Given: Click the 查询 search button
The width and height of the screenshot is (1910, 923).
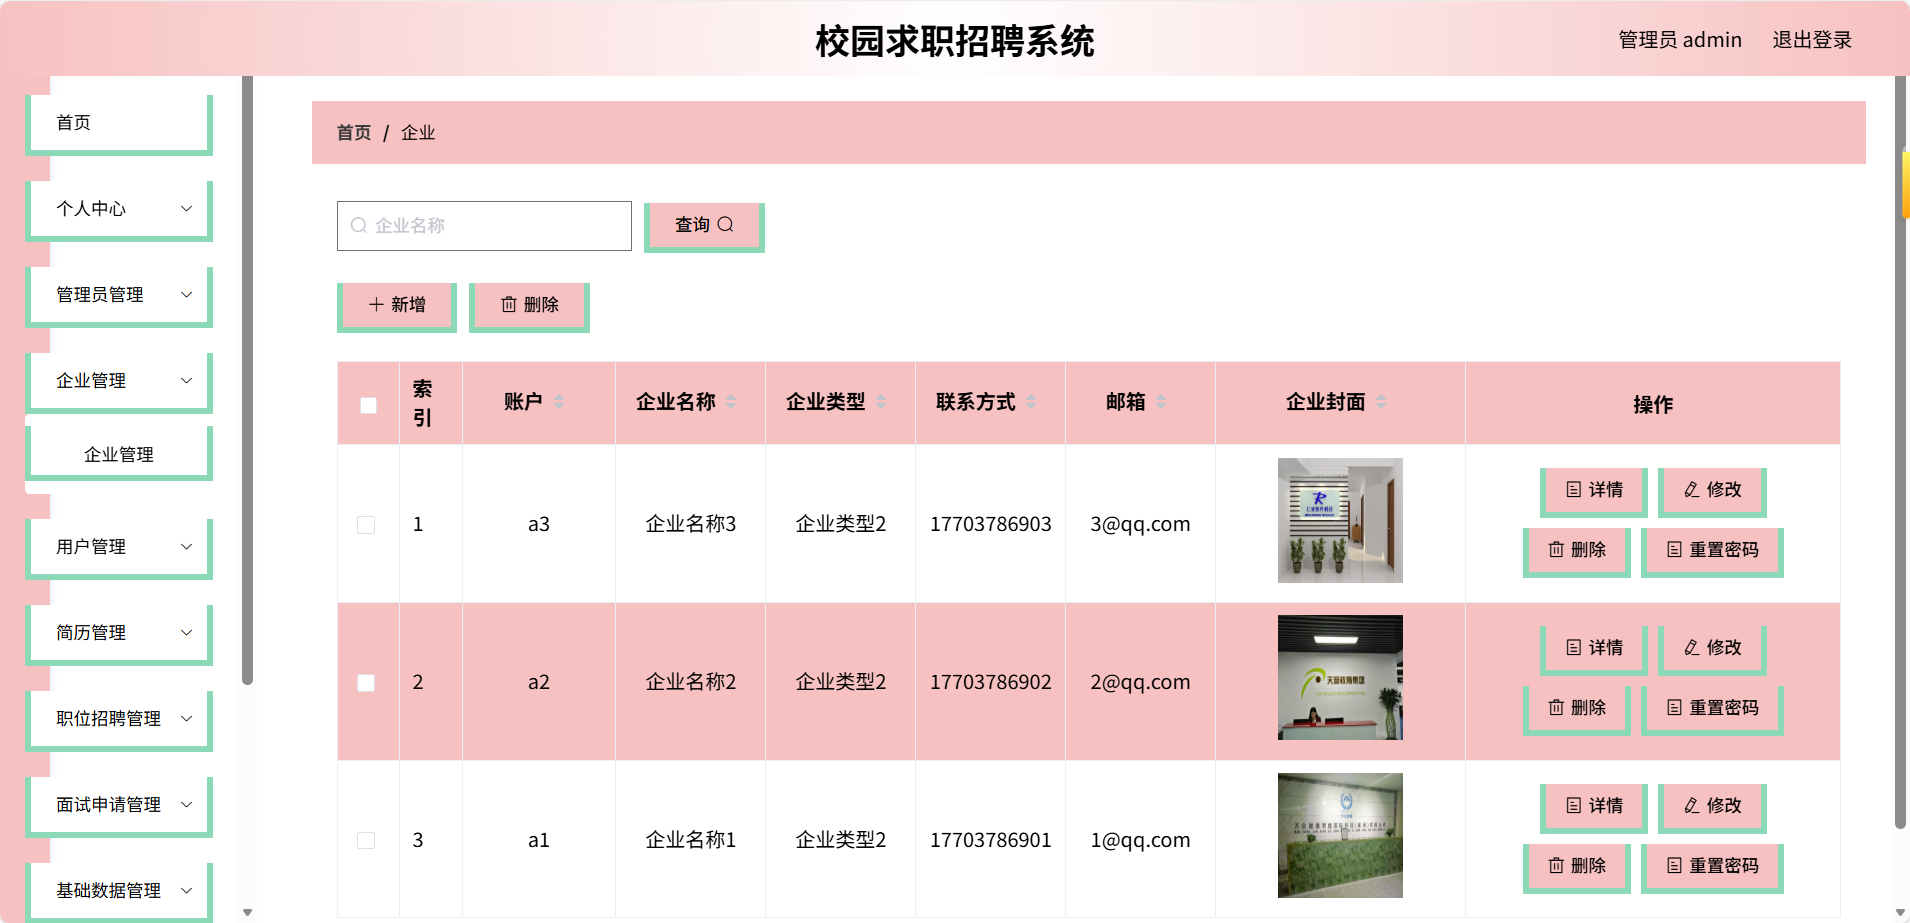Looking at the screenshot, I should (704, 226).
